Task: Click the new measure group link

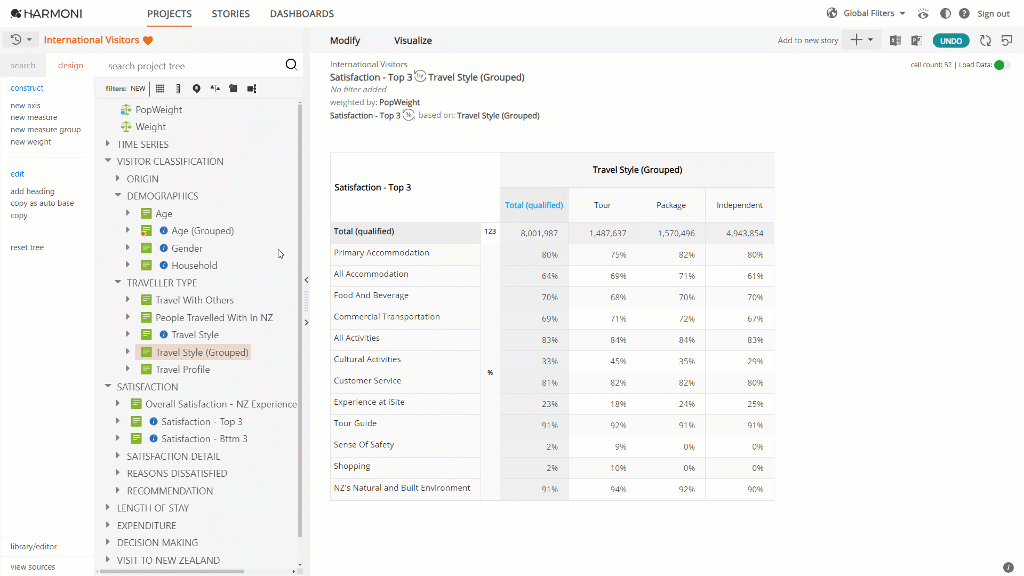Action: pyautogui.click(x=45, y=129)
